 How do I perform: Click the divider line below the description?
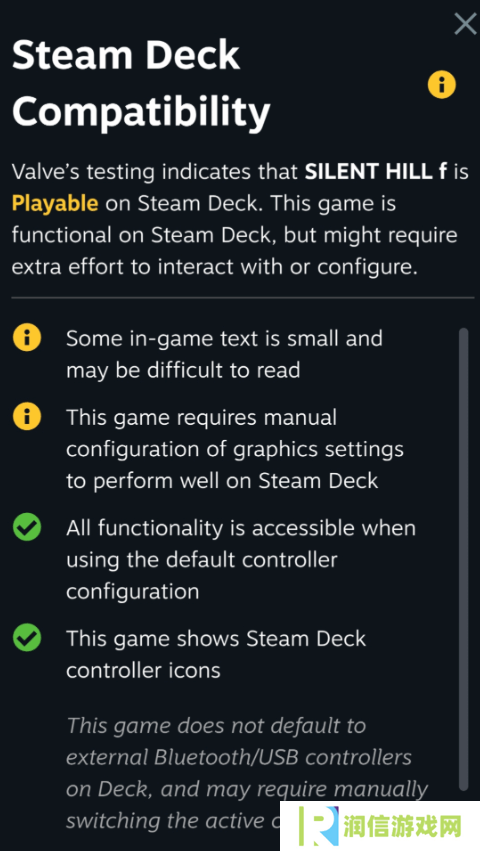point(243,297)
